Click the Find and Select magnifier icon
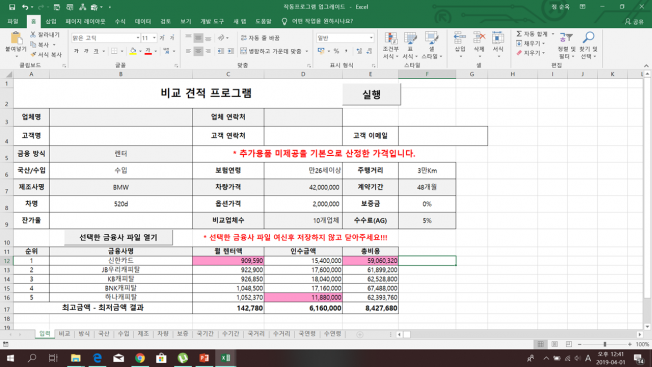This screenshot has height=367, width=652. click(588, 38)
